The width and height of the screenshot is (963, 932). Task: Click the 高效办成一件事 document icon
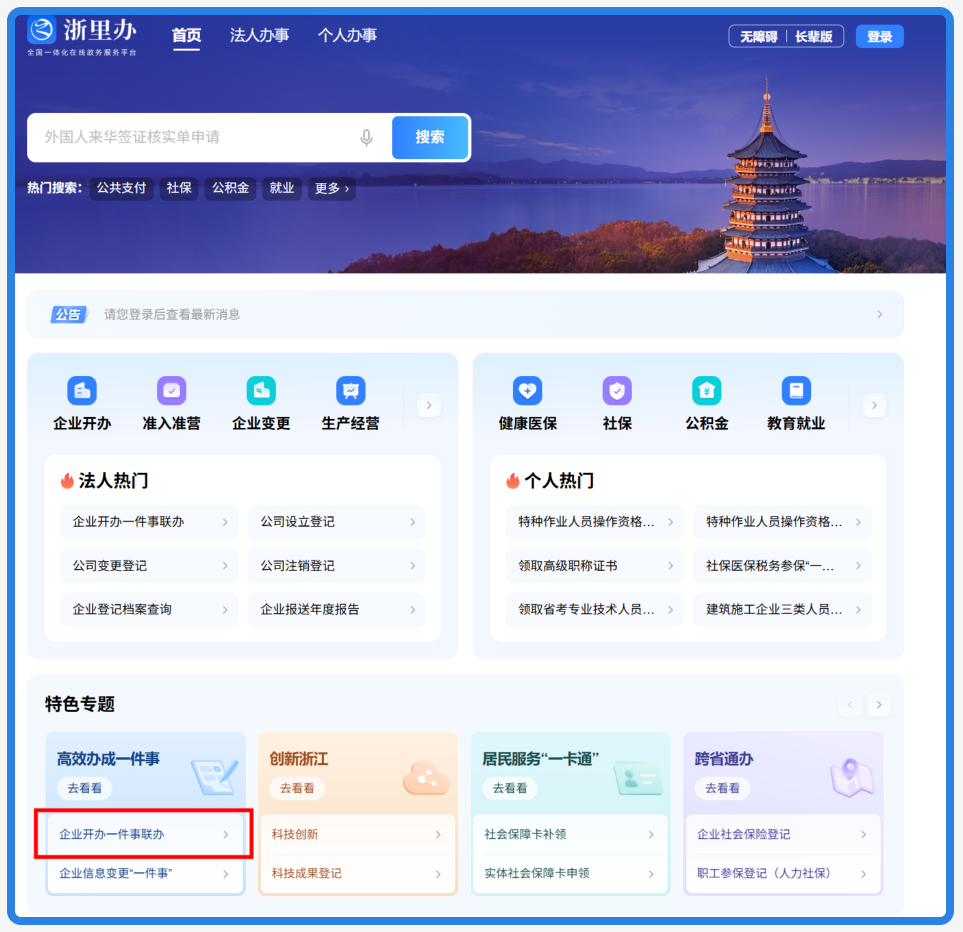pos(214,776)
